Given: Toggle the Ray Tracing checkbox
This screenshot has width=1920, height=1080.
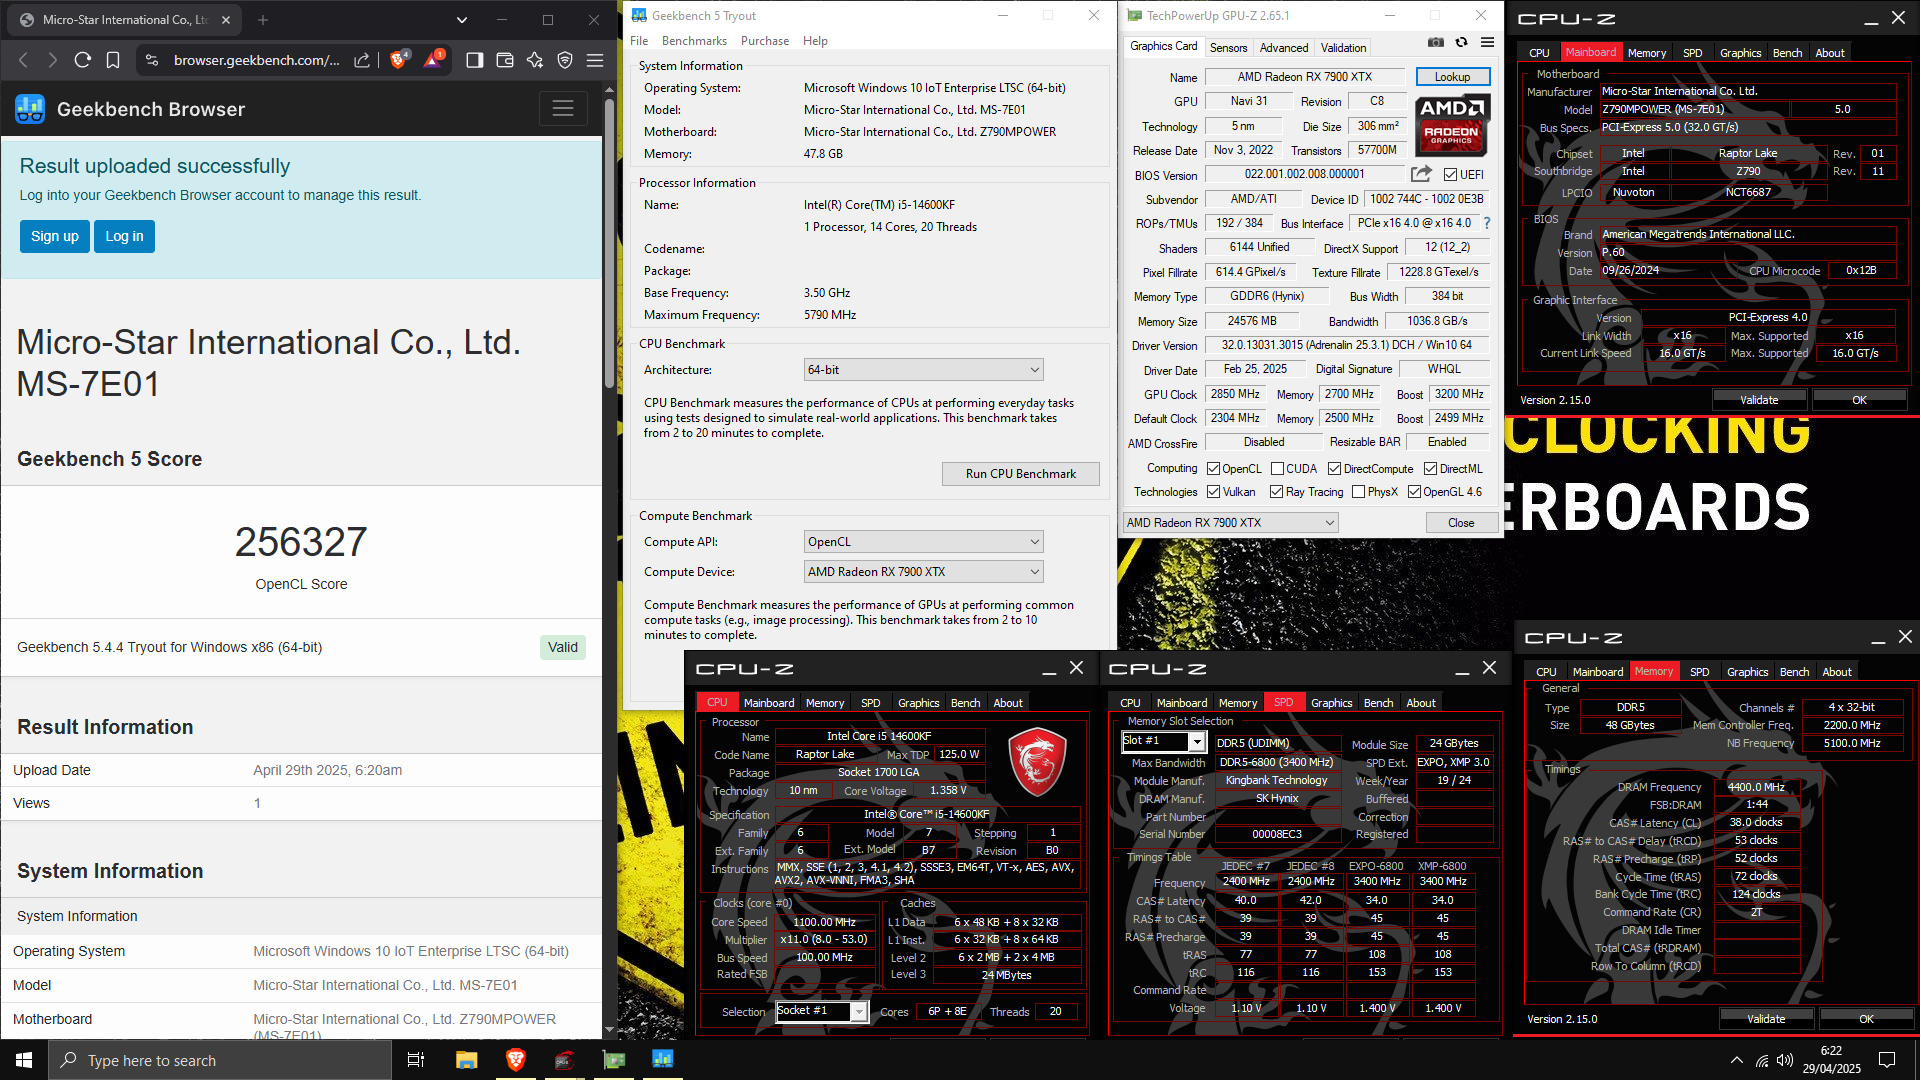Looking at the screenshot, I should pyautogui.click(x=1276, y=492).
